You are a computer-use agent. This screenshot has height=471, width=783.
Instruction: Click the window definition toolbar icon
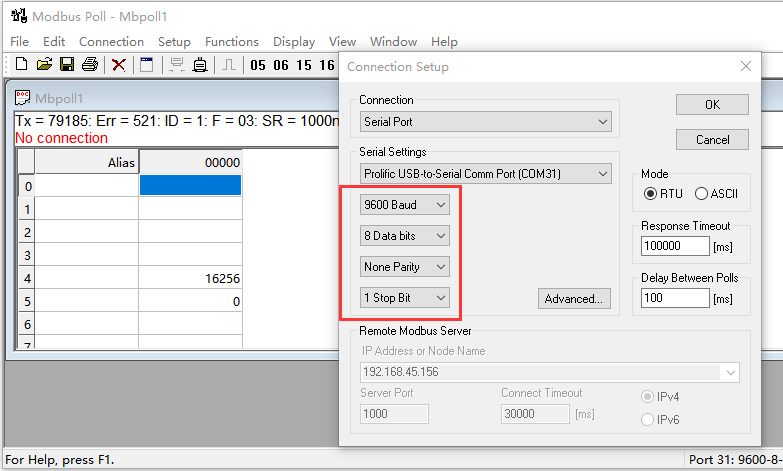(x=146, y=65)
